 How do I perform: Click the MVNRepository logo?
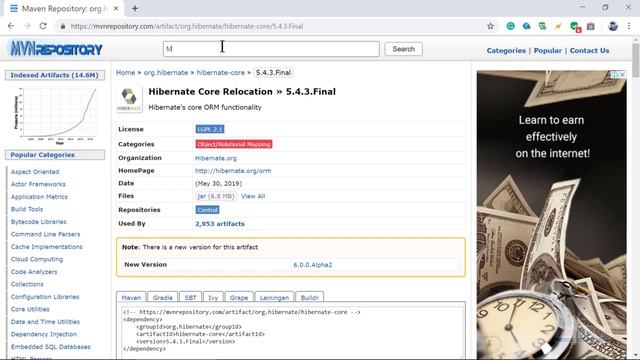55,49
